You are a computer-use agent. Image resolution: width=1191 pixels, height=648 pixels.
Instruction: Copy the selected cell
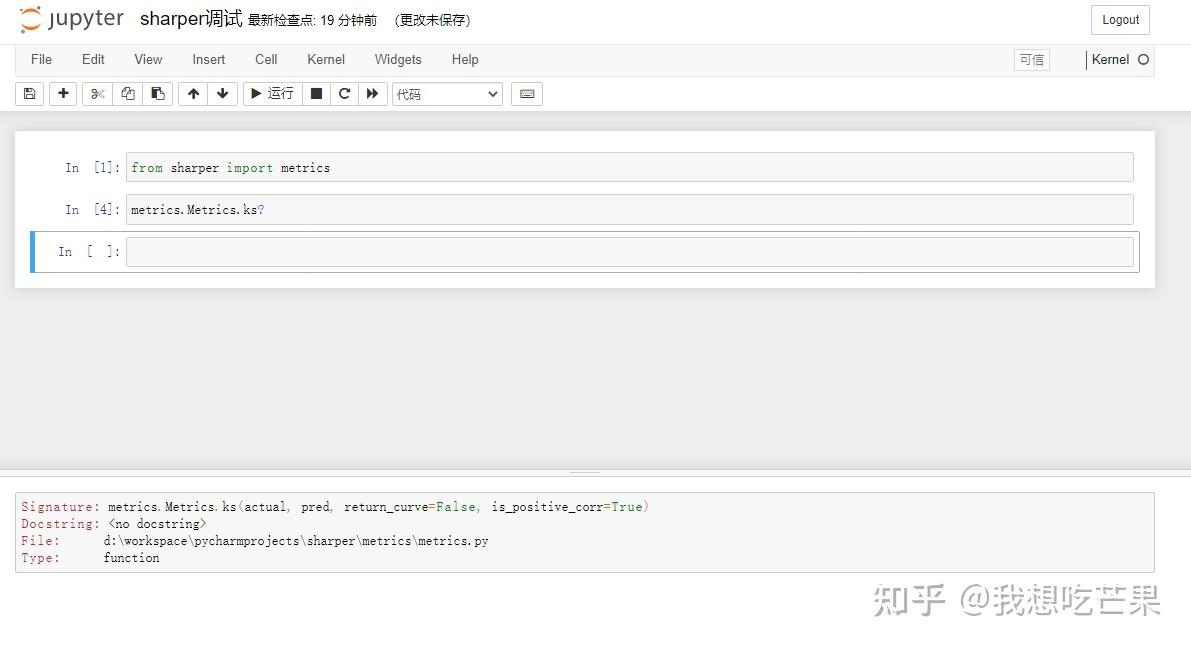click(127, 93)
